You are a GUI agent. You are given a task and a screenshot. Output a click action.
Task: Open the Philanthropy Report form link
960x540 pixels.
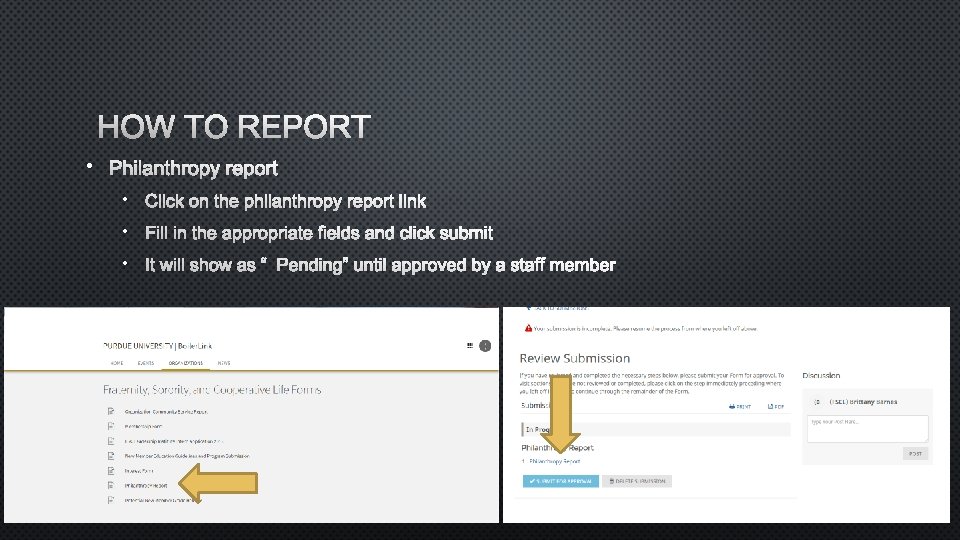point(146,486)
